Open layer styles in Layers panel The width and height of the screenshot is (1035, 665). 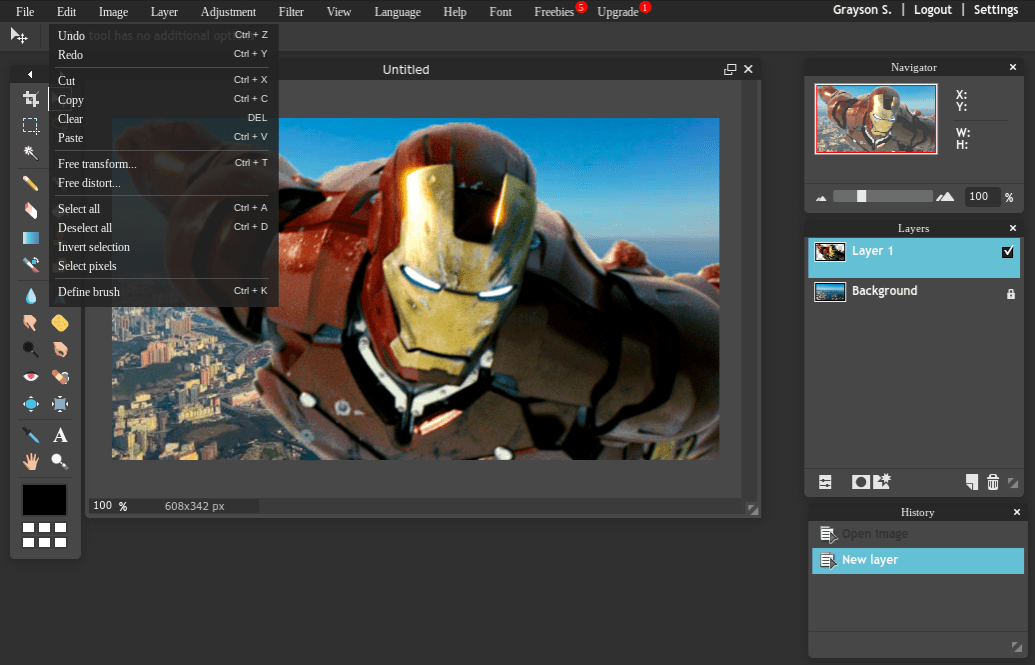tap(882, 481)
